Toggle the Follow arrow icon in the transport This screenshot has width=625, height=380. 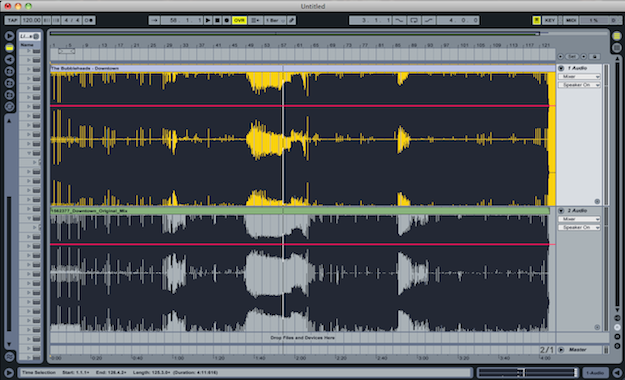click(154, 20)
